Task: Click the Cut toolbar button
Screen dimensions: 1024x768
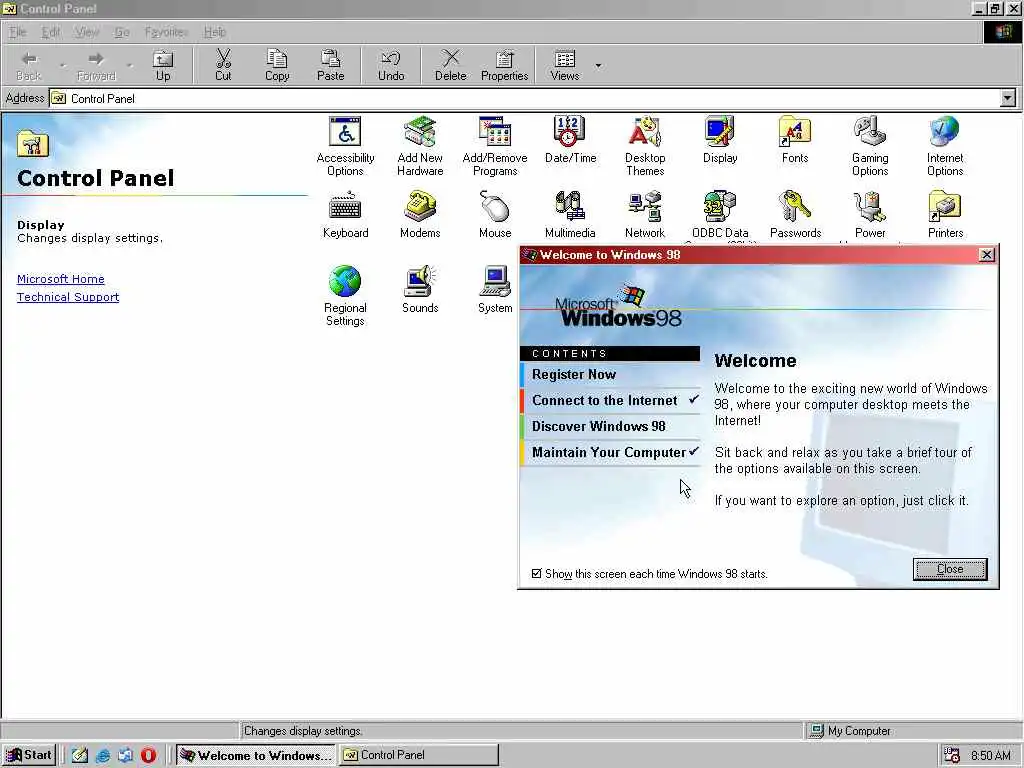Action: point(223,66)
